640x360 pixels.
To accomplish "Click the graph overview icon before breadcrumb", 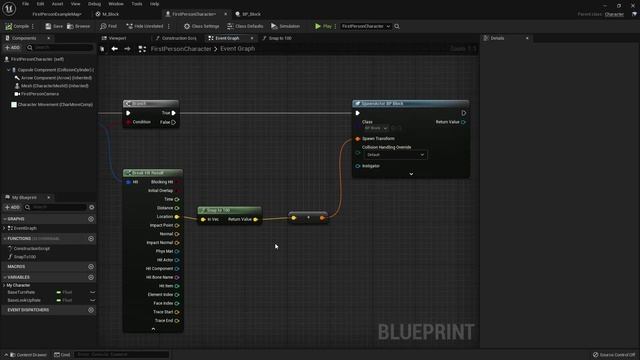I will (142, 49).
